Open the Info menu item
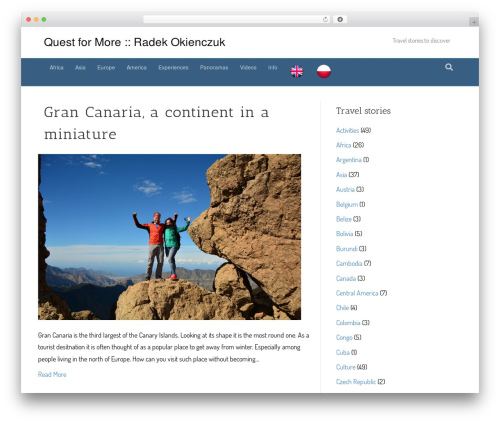 coord(272,67)
